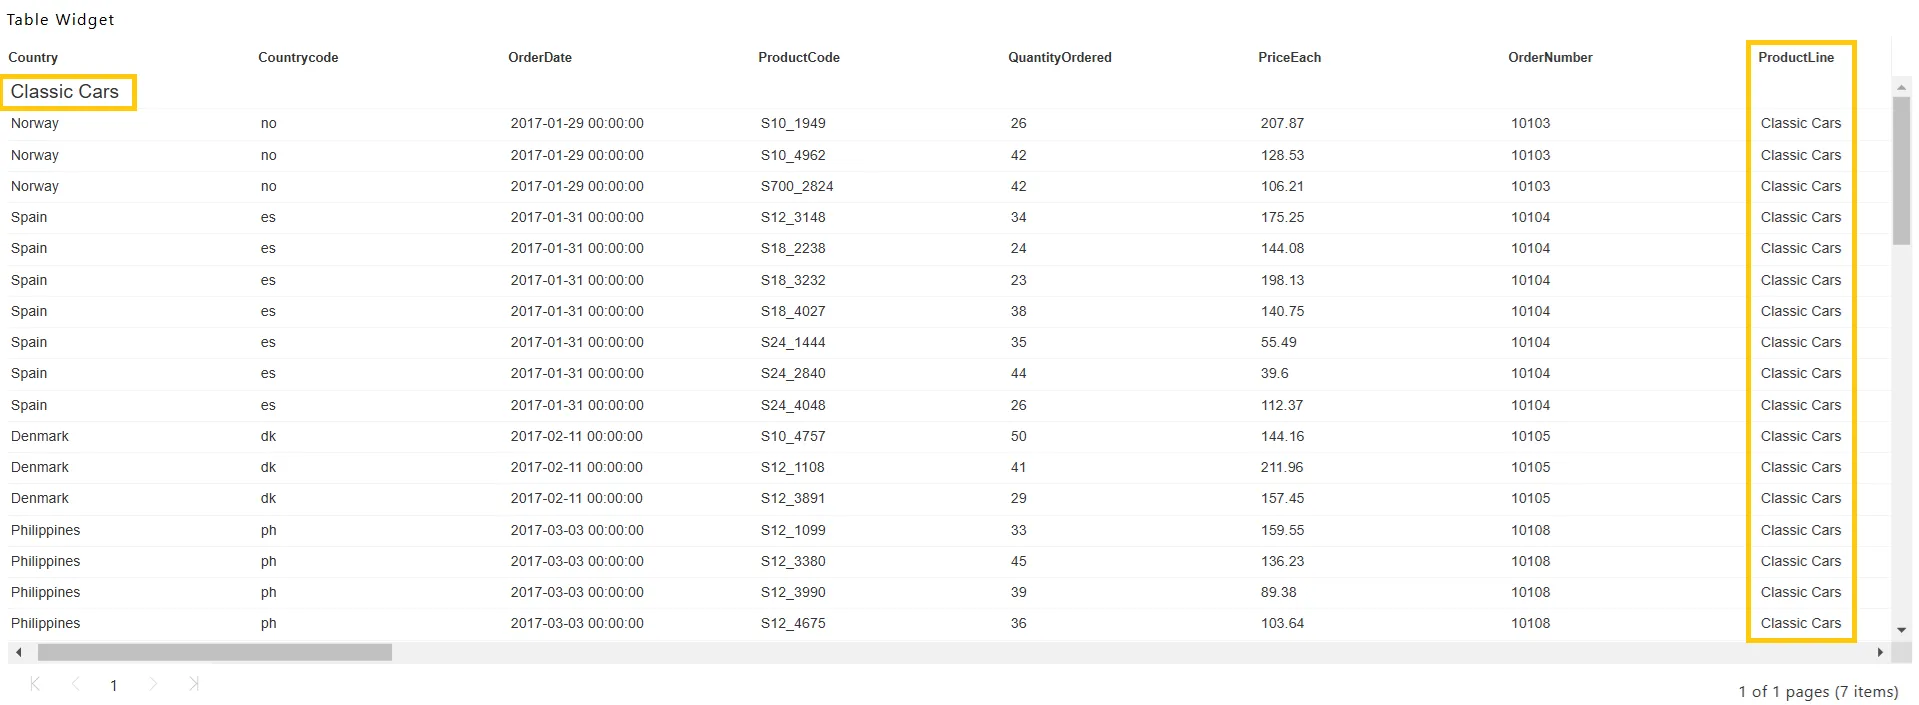Go to first page pager icon
The height and width of the screenshot is (705, 1919).
tap(35, 684)
